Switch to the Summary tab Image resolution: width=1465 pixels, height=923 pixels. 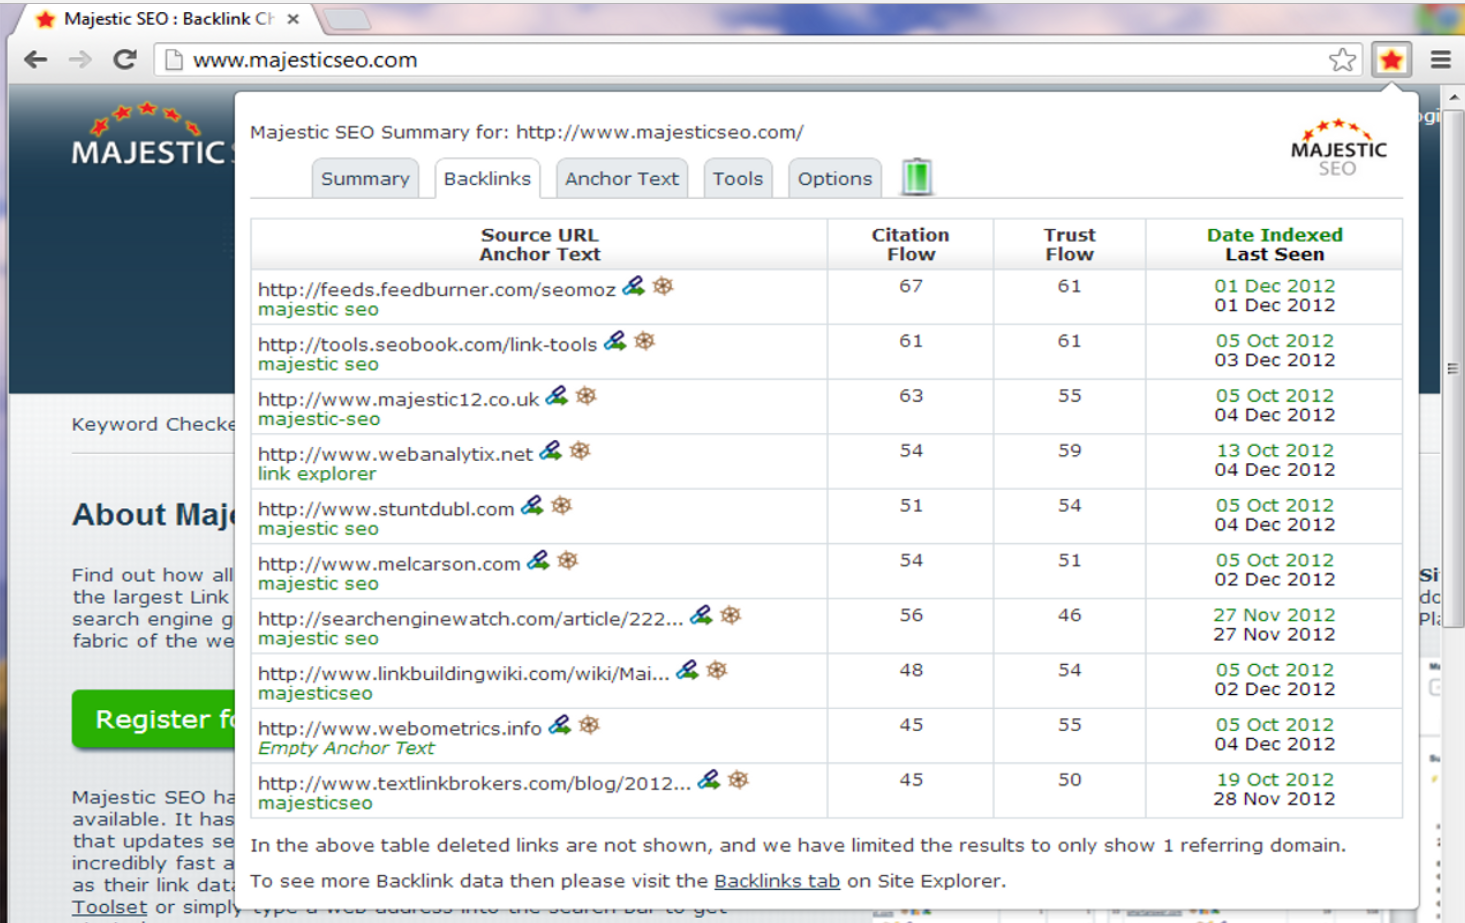365,179
